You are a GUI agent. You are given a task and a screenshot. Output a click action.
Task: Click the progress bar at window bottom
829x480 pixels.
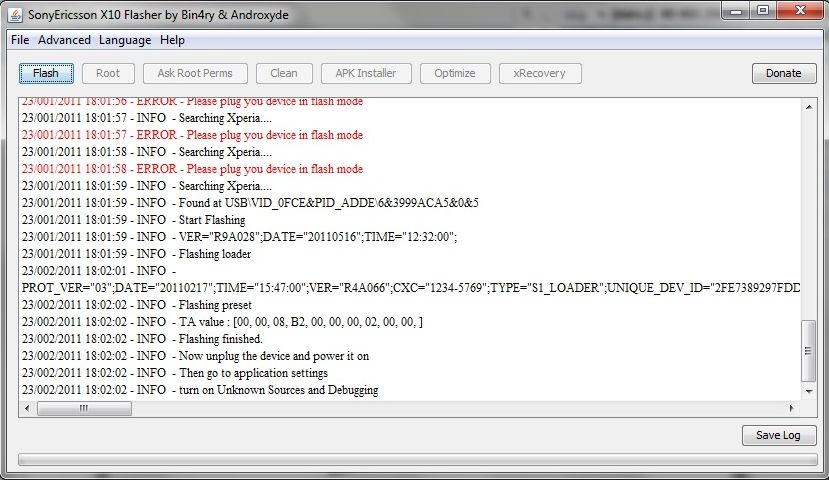point(418,460)
